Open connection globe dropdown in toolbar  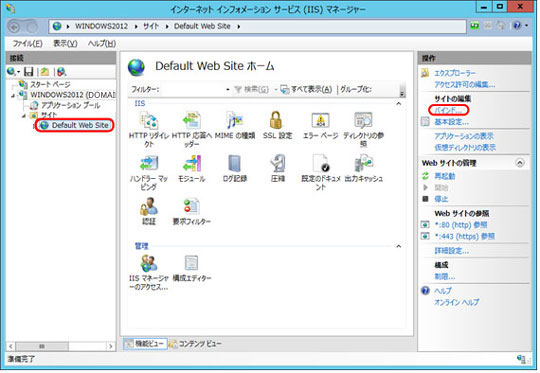click(x=18, y=72)
